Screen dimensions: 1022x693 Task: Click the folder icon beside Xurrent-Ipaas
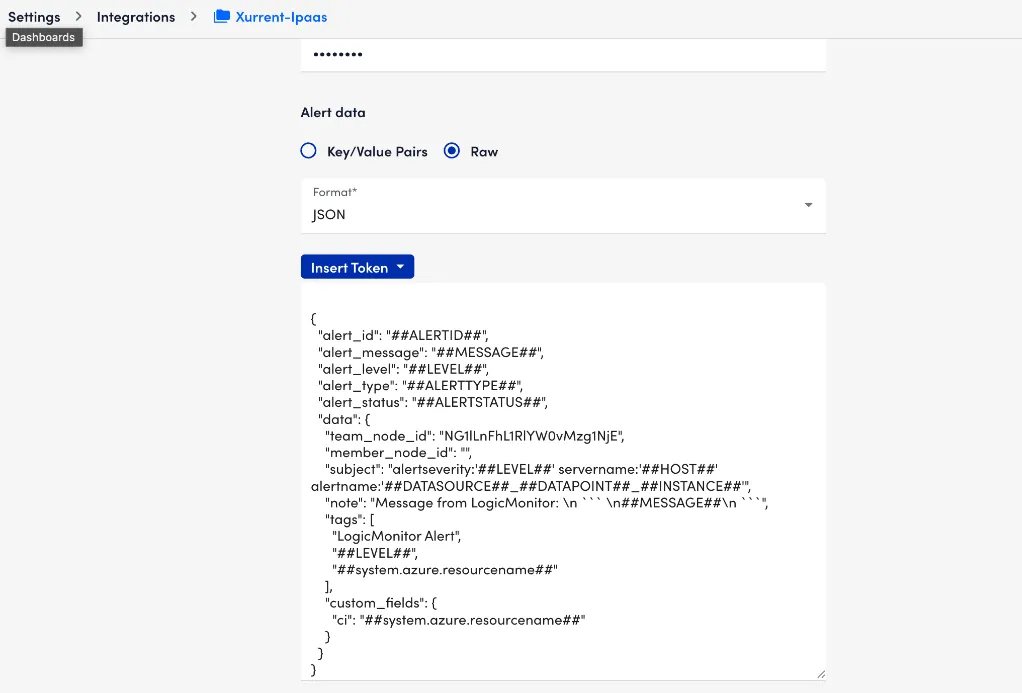[x=222, y=16]
